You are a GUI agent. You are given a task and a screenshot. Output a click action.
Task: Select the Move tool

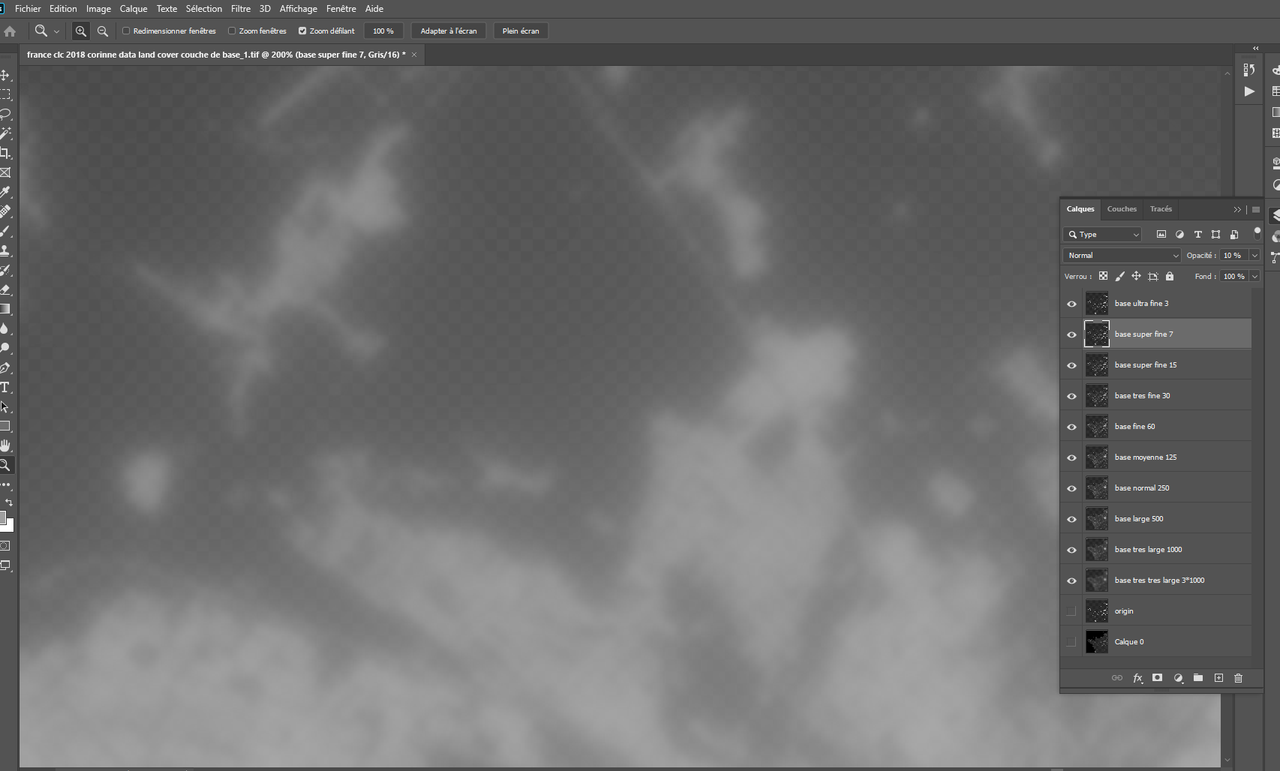tap(5, 75)
